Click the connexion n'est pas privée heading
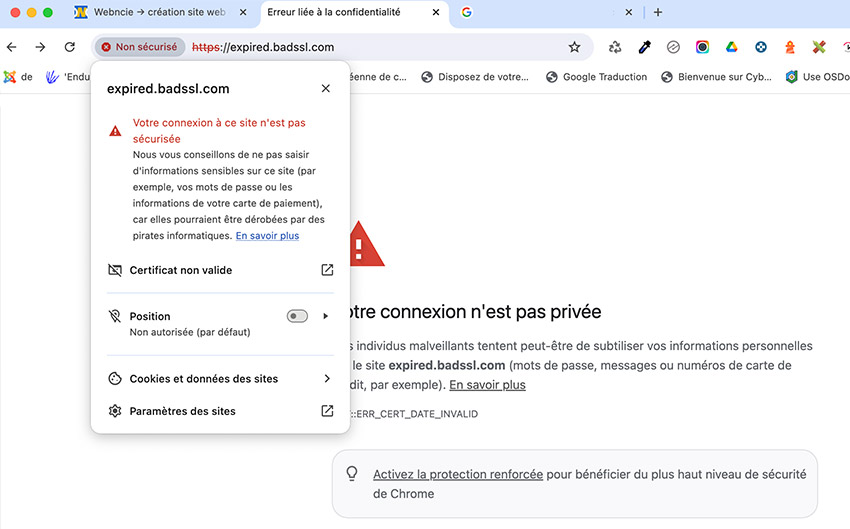This screenshot has width=850, height=529. coord(474,312)
